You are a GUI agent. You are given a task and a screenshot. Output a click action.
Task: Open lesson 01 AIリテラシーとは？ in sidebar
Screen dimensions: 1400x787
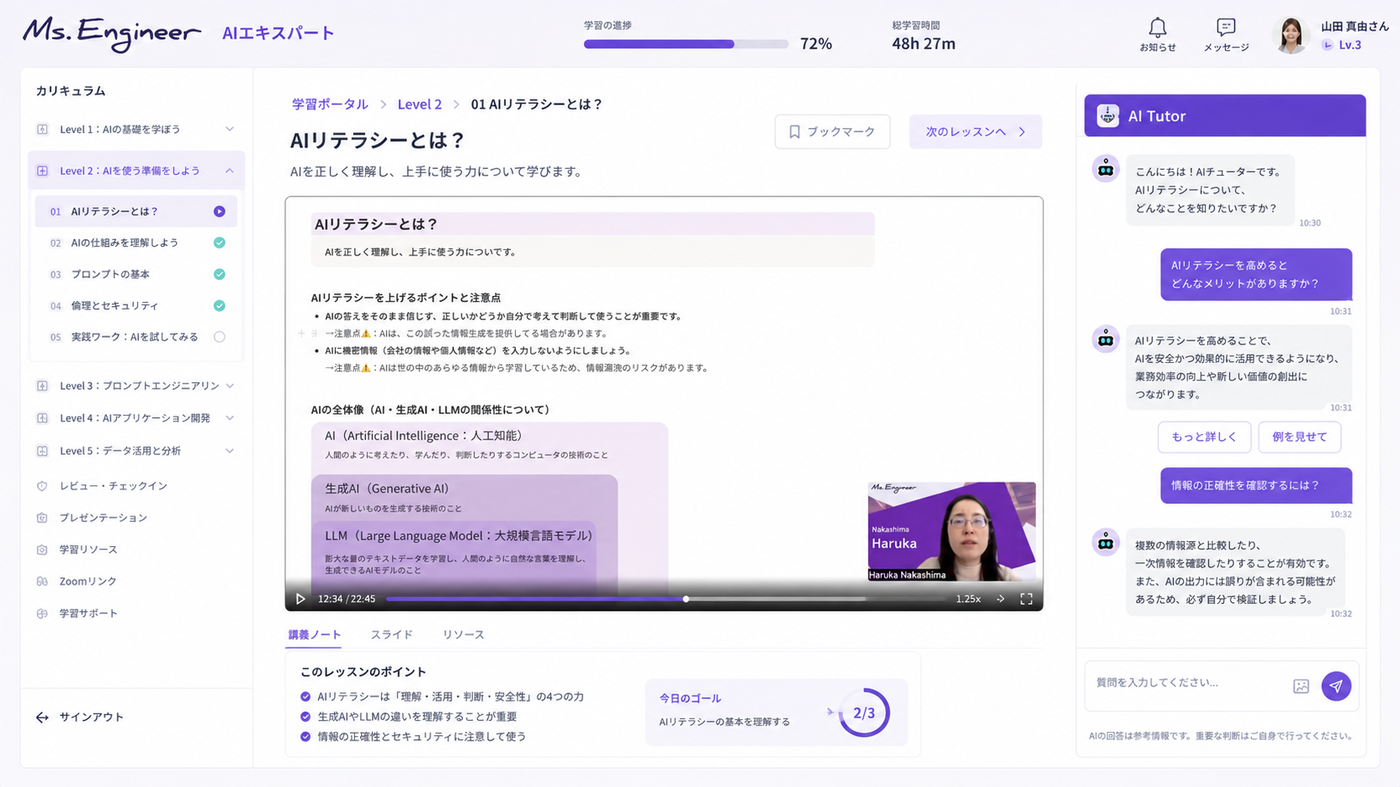pyautogui.click(x=136, y=212)
